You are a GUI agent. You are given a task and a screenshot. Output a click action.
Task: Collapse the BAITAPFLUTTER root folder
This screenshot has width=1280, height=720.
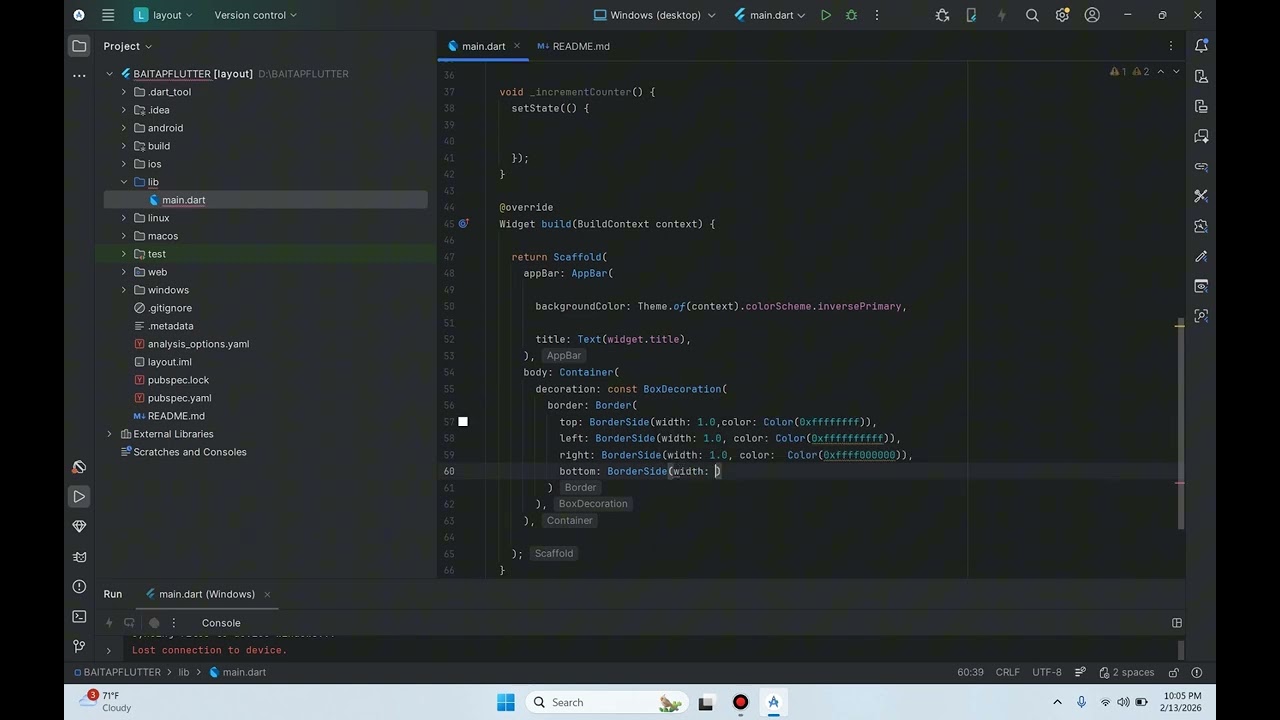[110, 74]
